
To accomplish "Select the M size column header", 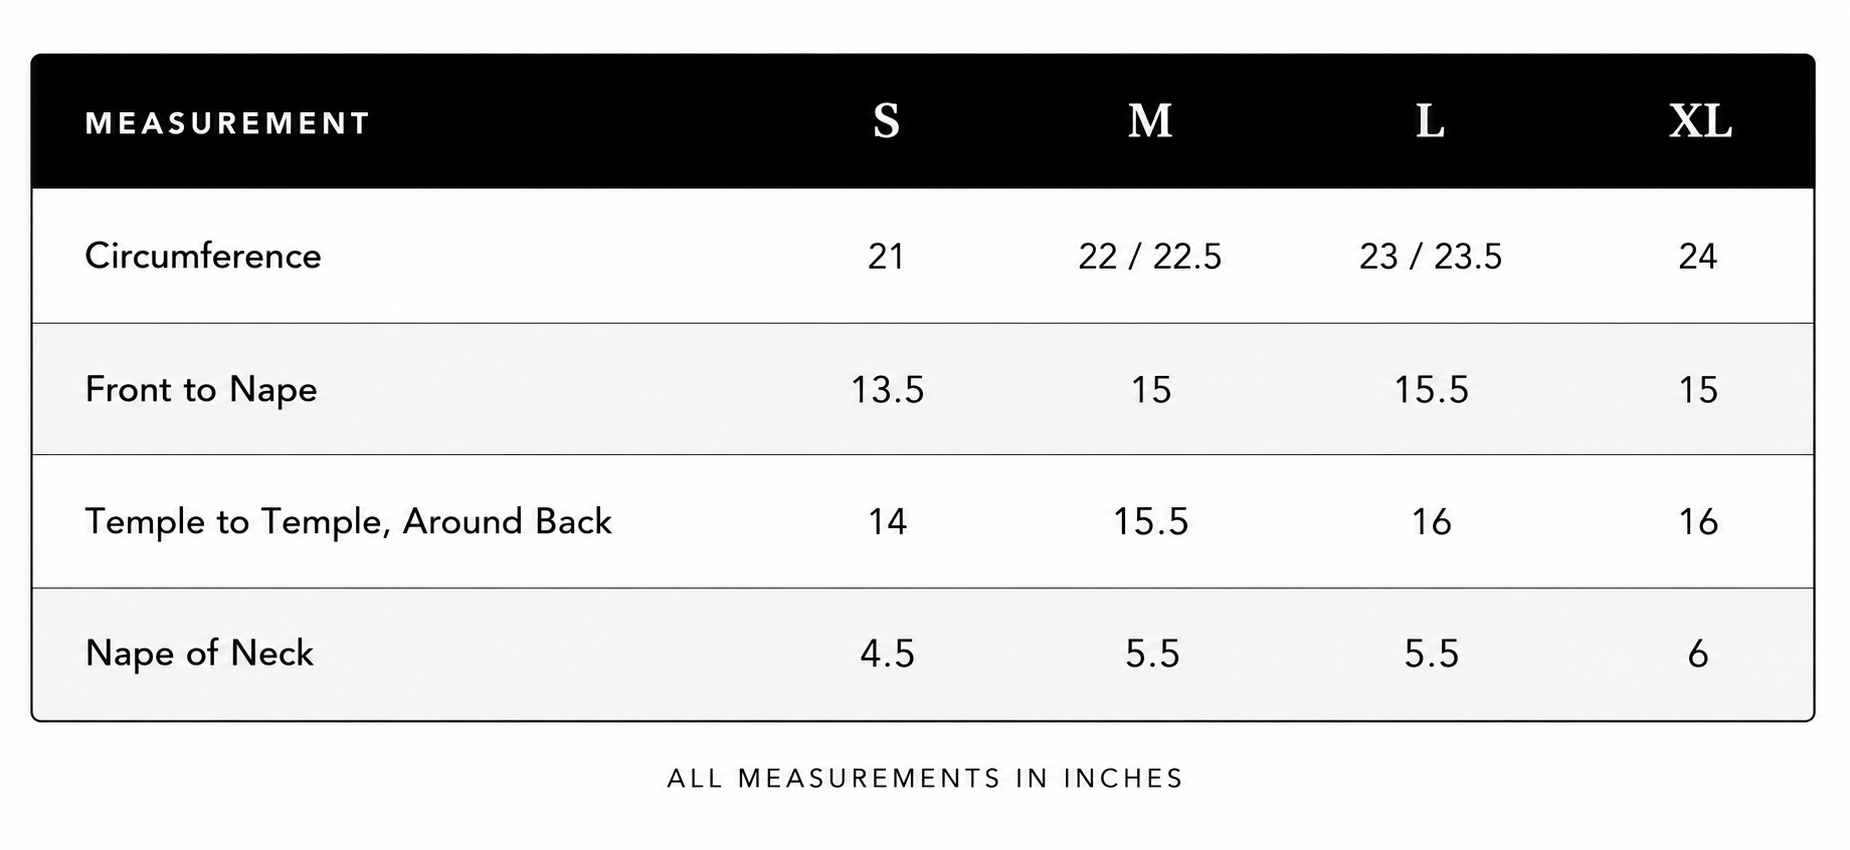I will click(x=1150, y=121).
